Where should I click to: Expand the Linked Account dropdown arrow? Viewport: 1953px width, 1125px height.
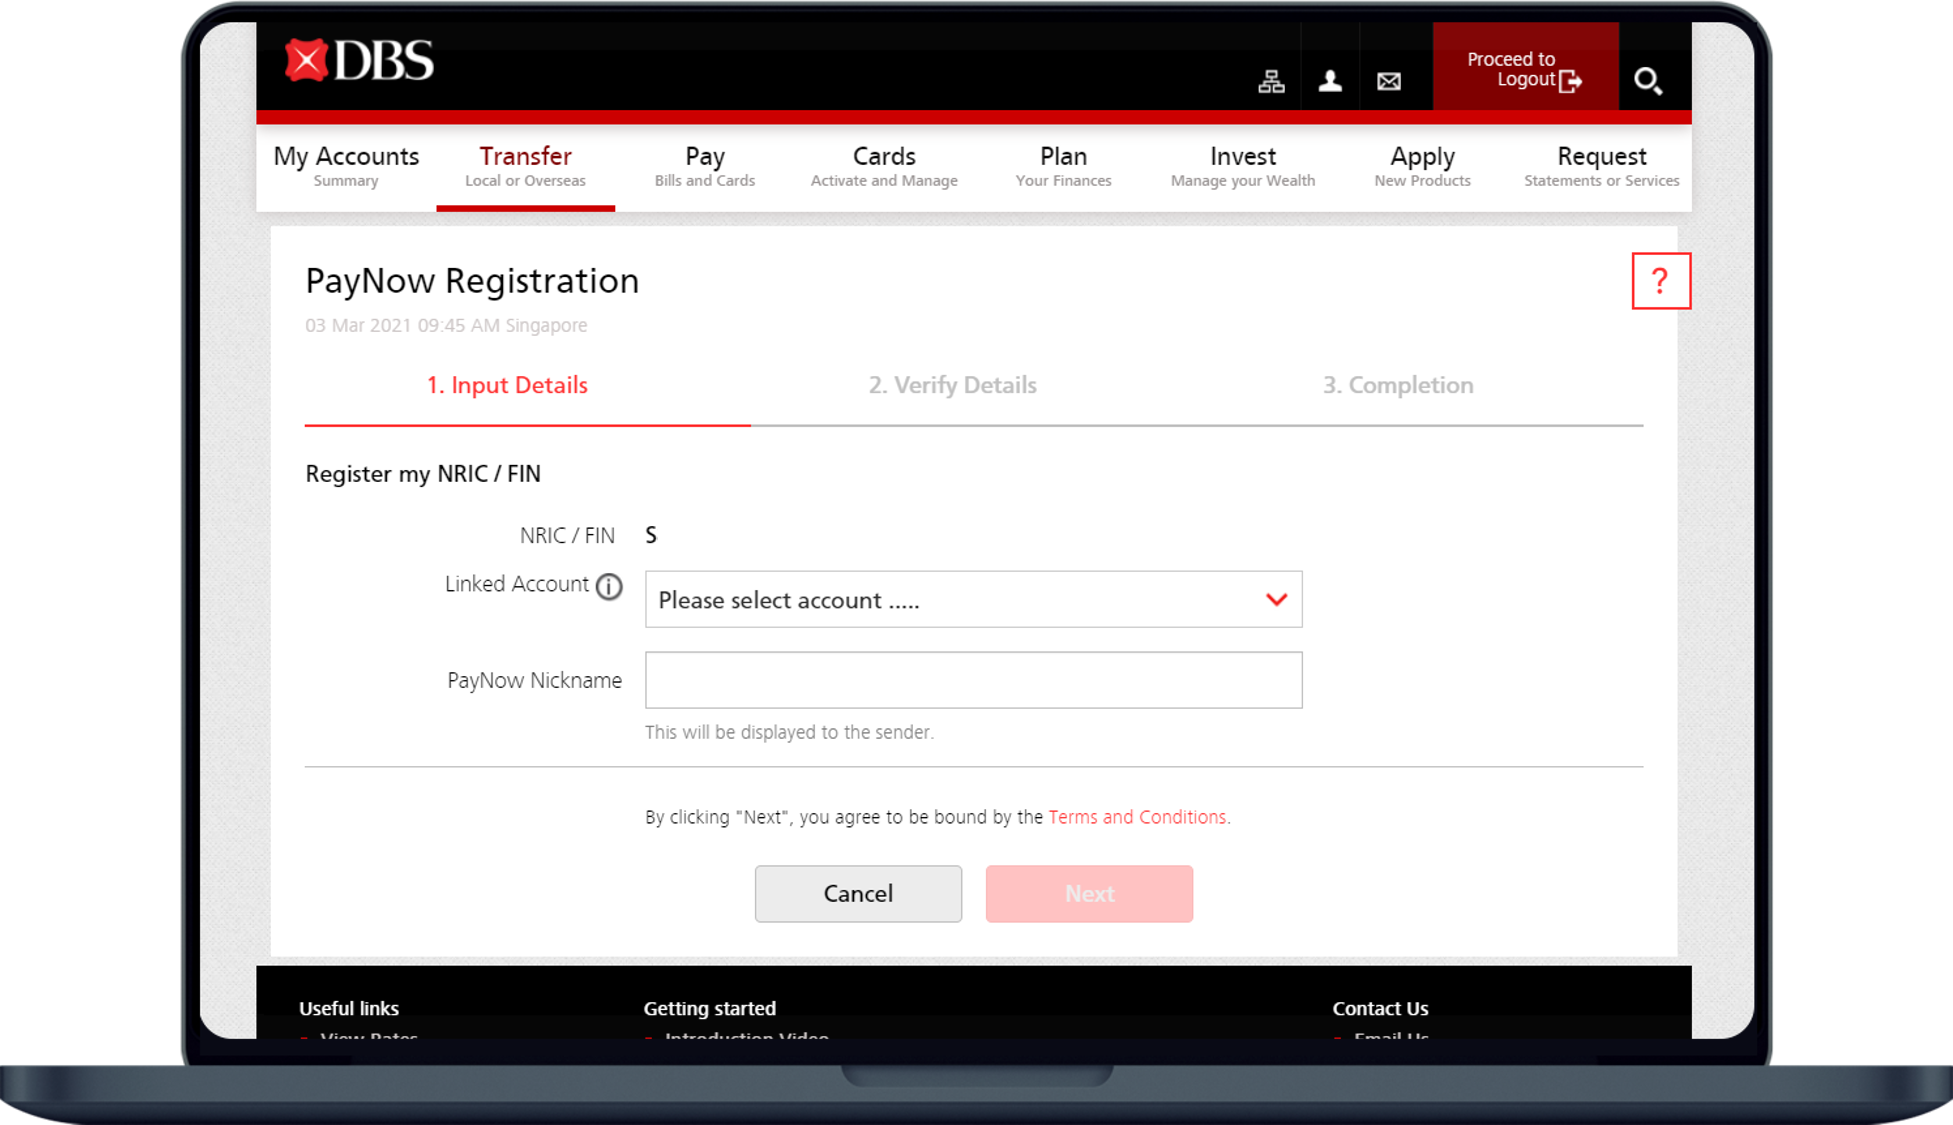(x=1275, y=599)
